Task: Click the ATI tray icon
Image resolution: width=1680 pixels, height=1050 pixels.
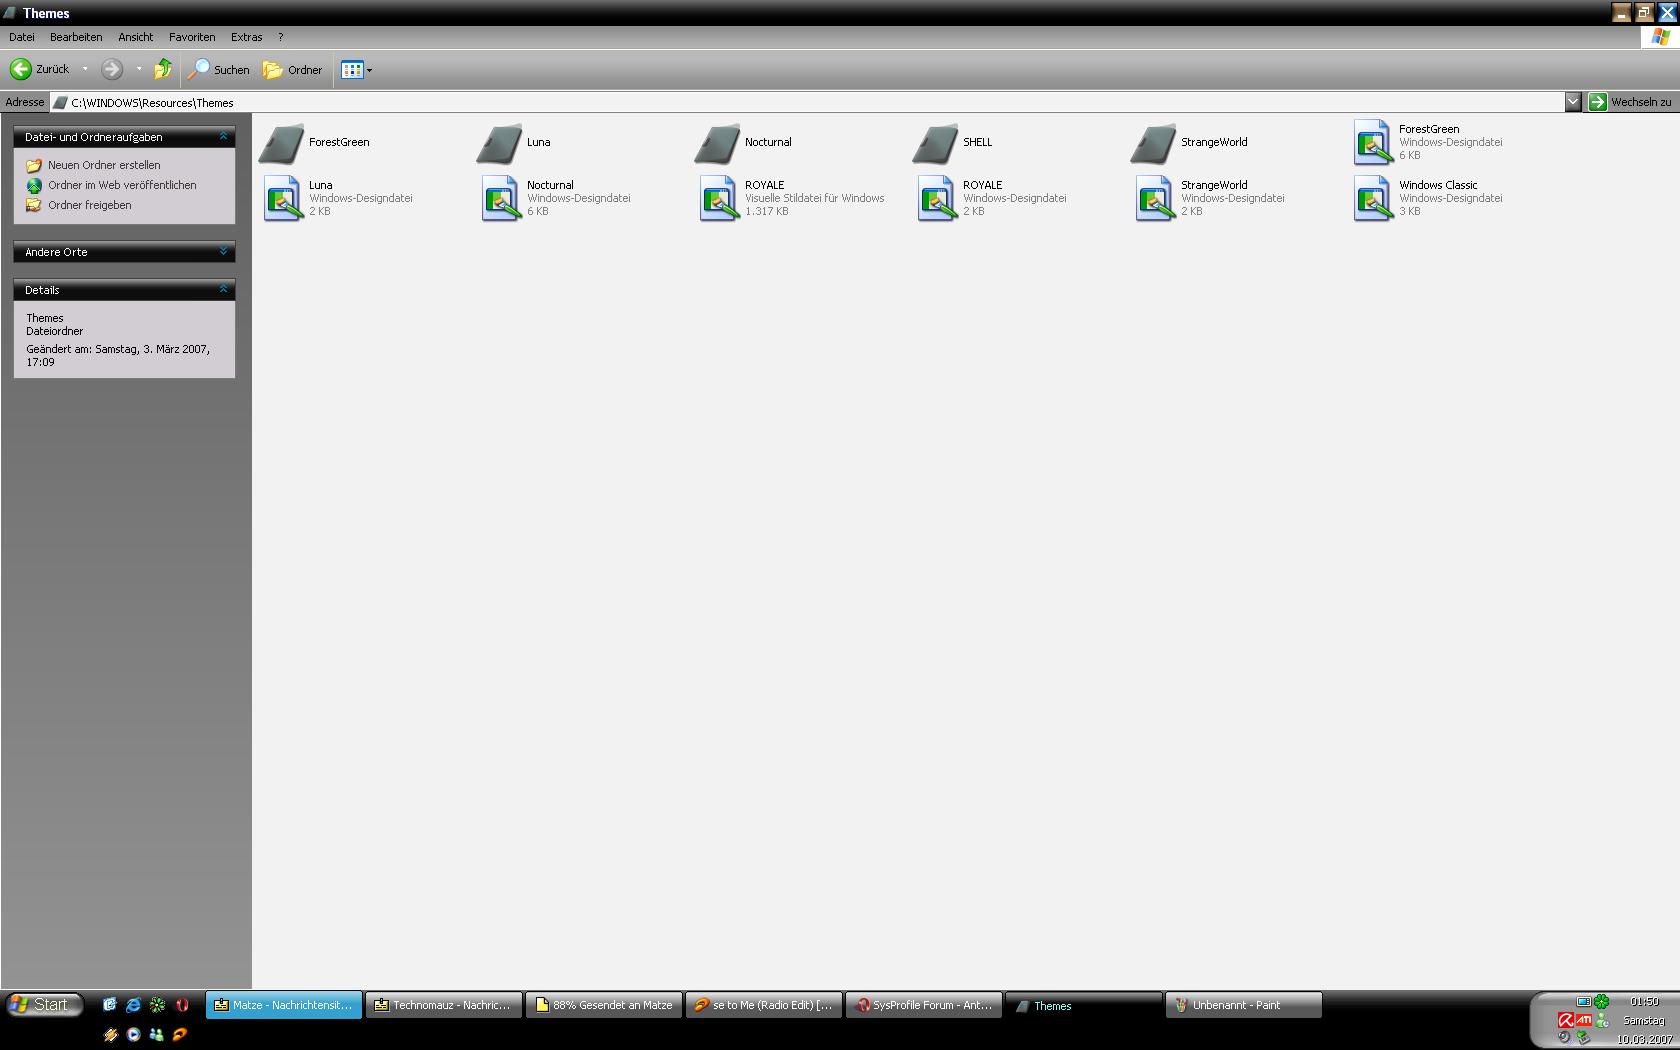Action: click(1584, 1020)
